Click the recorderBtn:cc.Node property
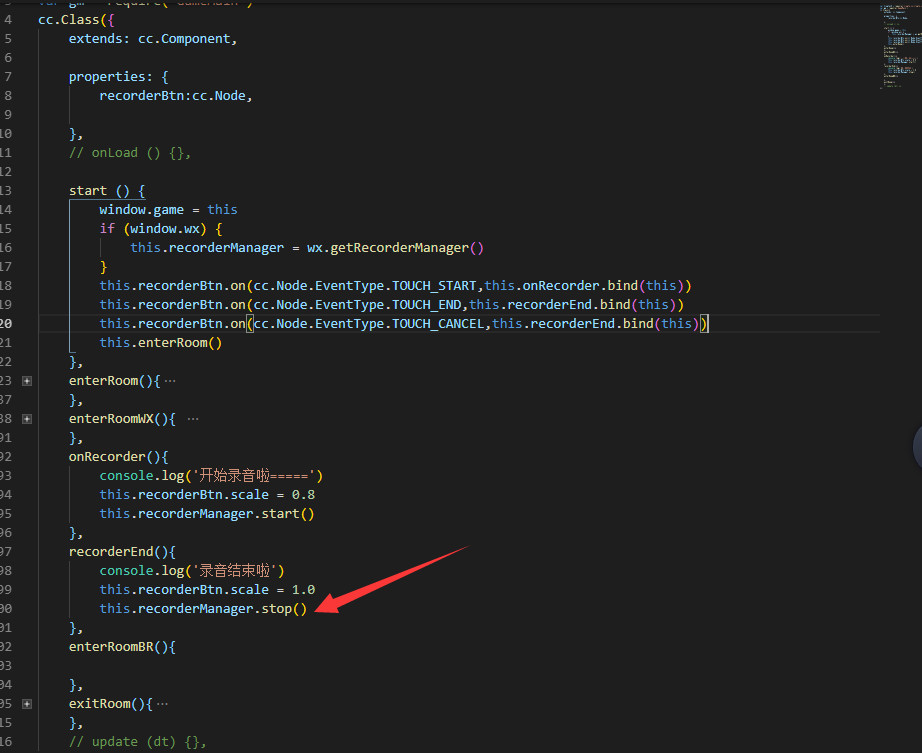The image size is (922, 753). coord(175,96)
